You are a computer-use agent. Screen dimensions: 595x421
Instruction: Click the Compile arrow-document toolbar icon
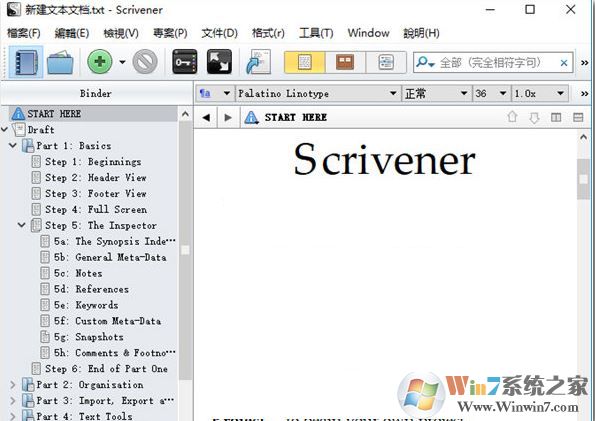[258, 61]
